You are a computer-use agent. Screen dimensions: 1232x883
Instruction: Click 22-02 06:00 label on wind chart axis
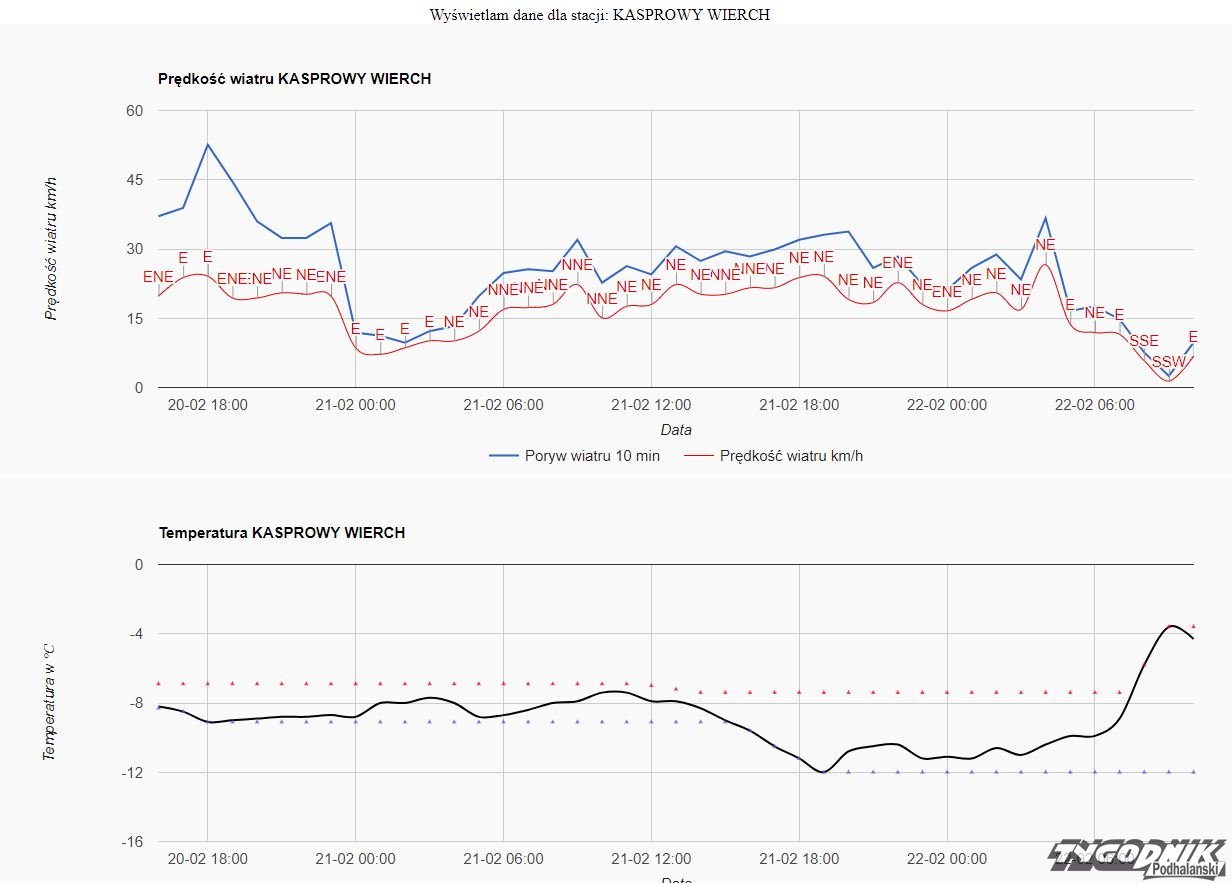coord(1094,405)
